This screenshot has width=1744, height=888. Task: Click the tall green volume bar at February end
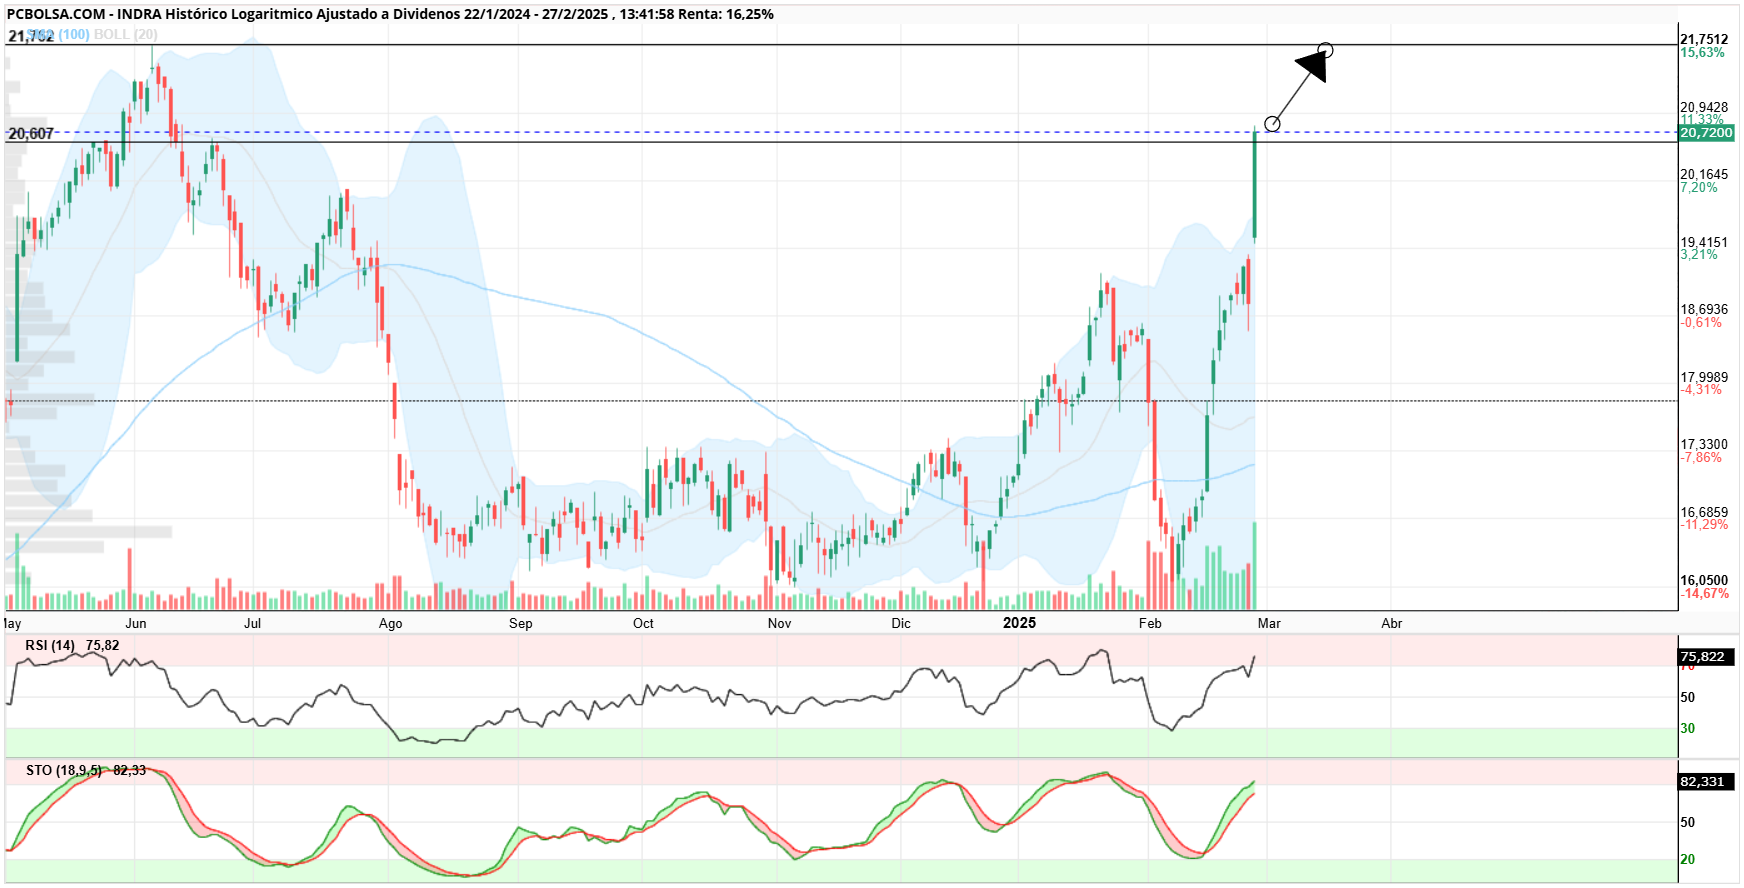tap(1255, 566)
